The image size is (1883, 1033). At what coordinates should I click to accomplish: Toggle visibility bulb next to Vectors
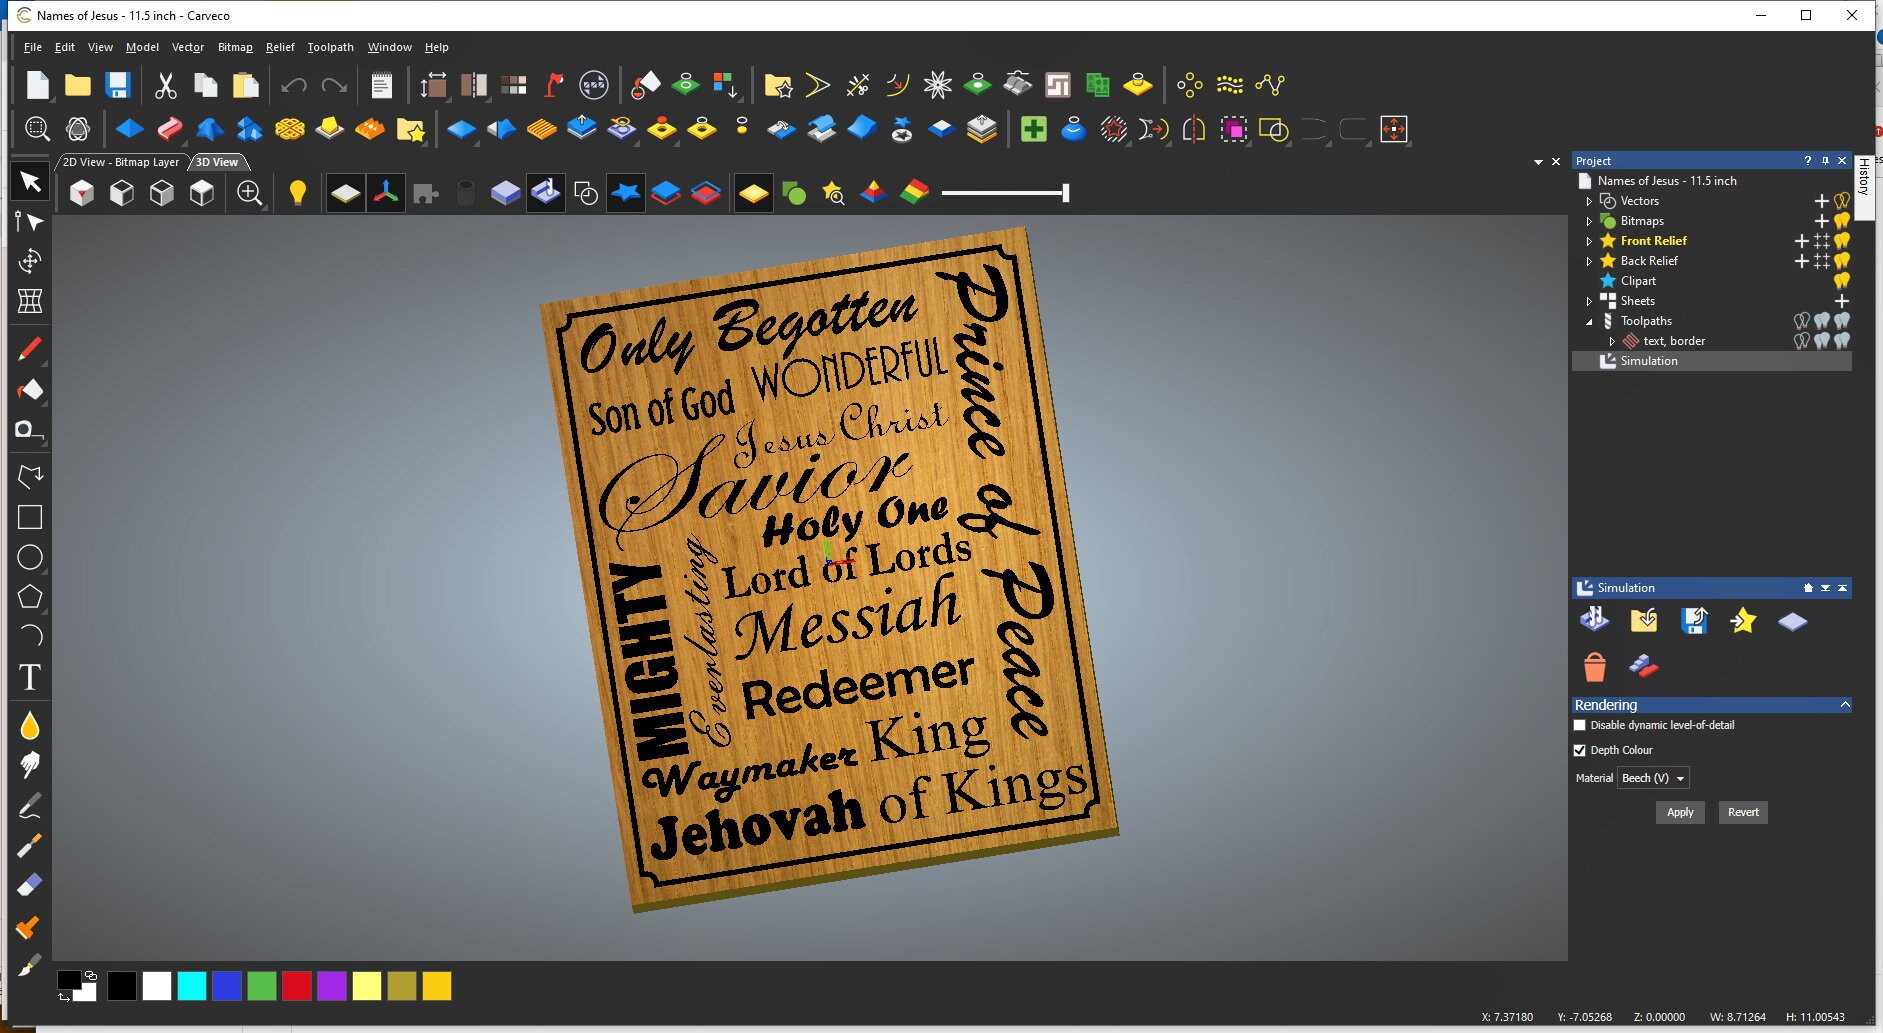pos(1841,201)
